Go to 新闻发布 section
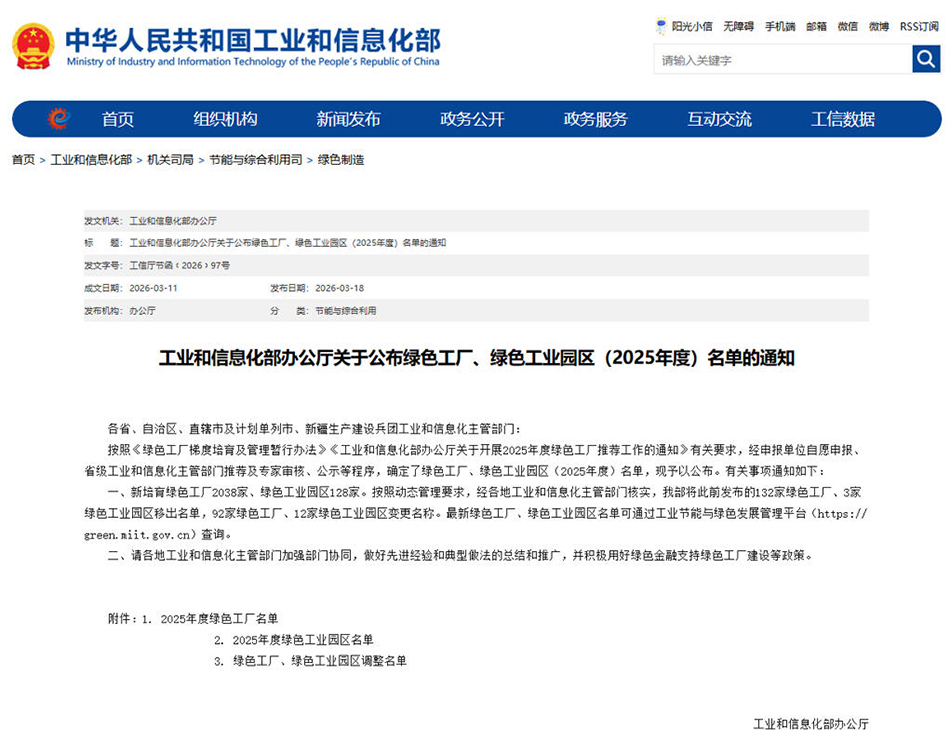Image resolution: width=950 pixels, height=743 pixels. click(348, 119)
